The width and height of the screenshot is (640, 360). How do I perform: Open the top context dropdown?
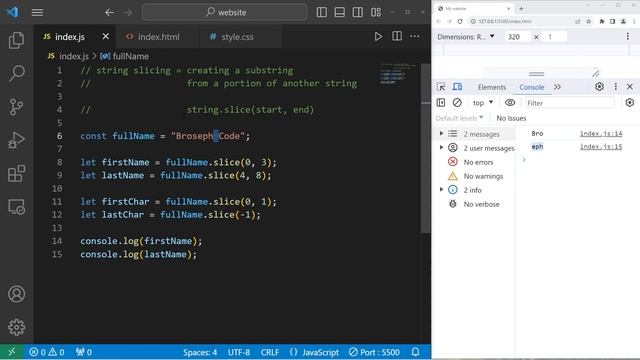pos(483,103)
